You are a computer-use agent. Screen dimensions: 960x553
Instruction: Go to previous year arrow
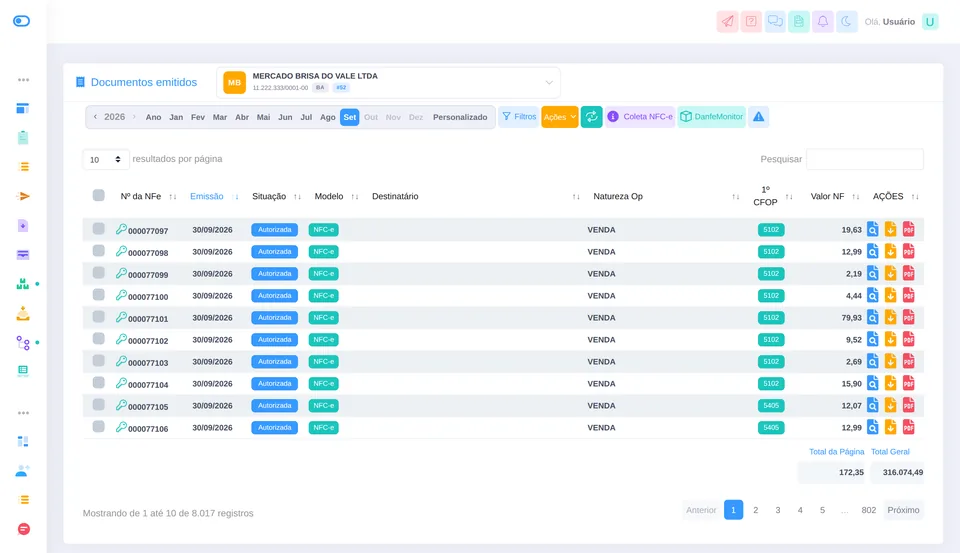(x=95, y=116)
